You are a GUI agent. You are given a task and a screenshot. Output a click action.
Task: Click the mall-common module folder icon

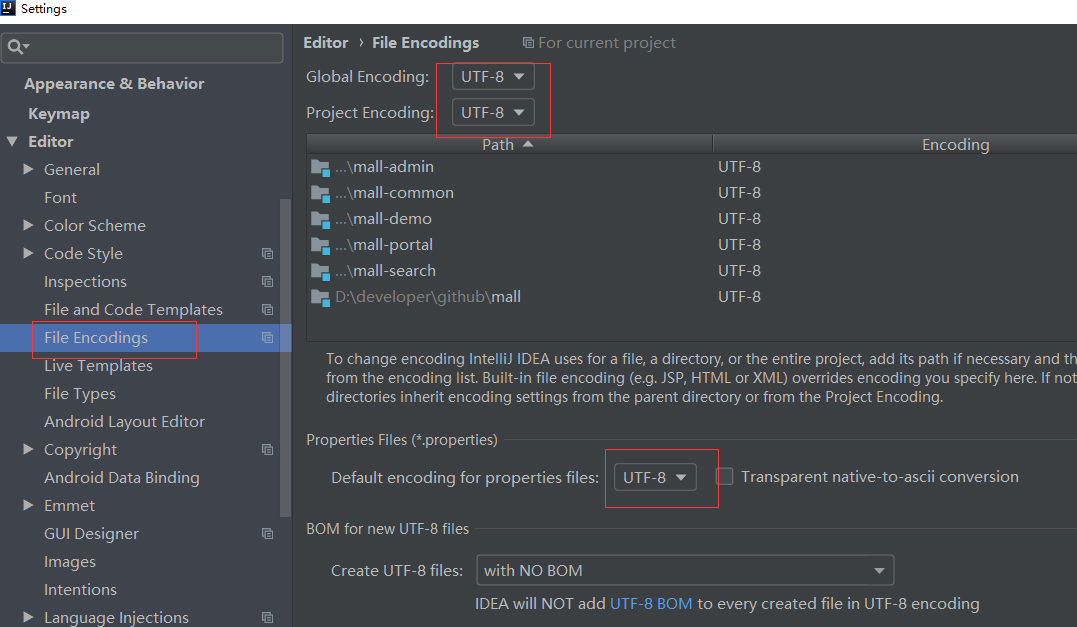coord(320,193)
